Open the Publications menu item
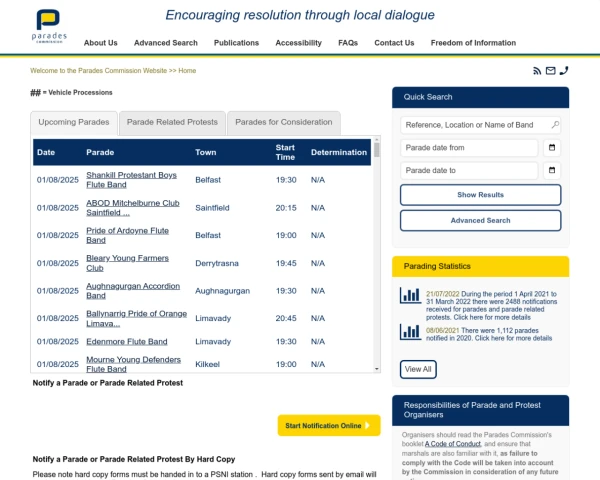Image resolution: width=600 pixels, height=480 pixels. pos(236,43)
